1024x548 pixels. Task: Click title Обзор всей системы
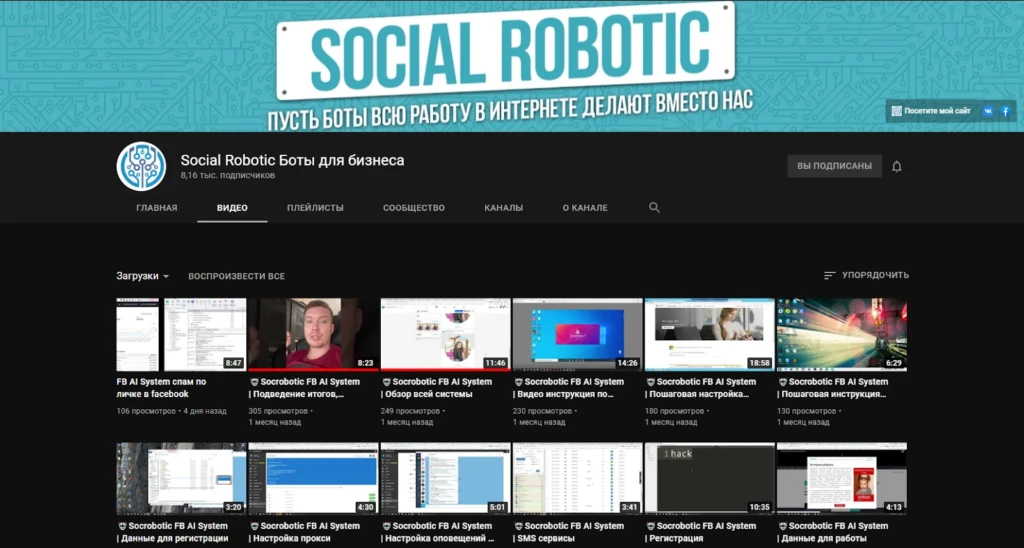(436, 388)
